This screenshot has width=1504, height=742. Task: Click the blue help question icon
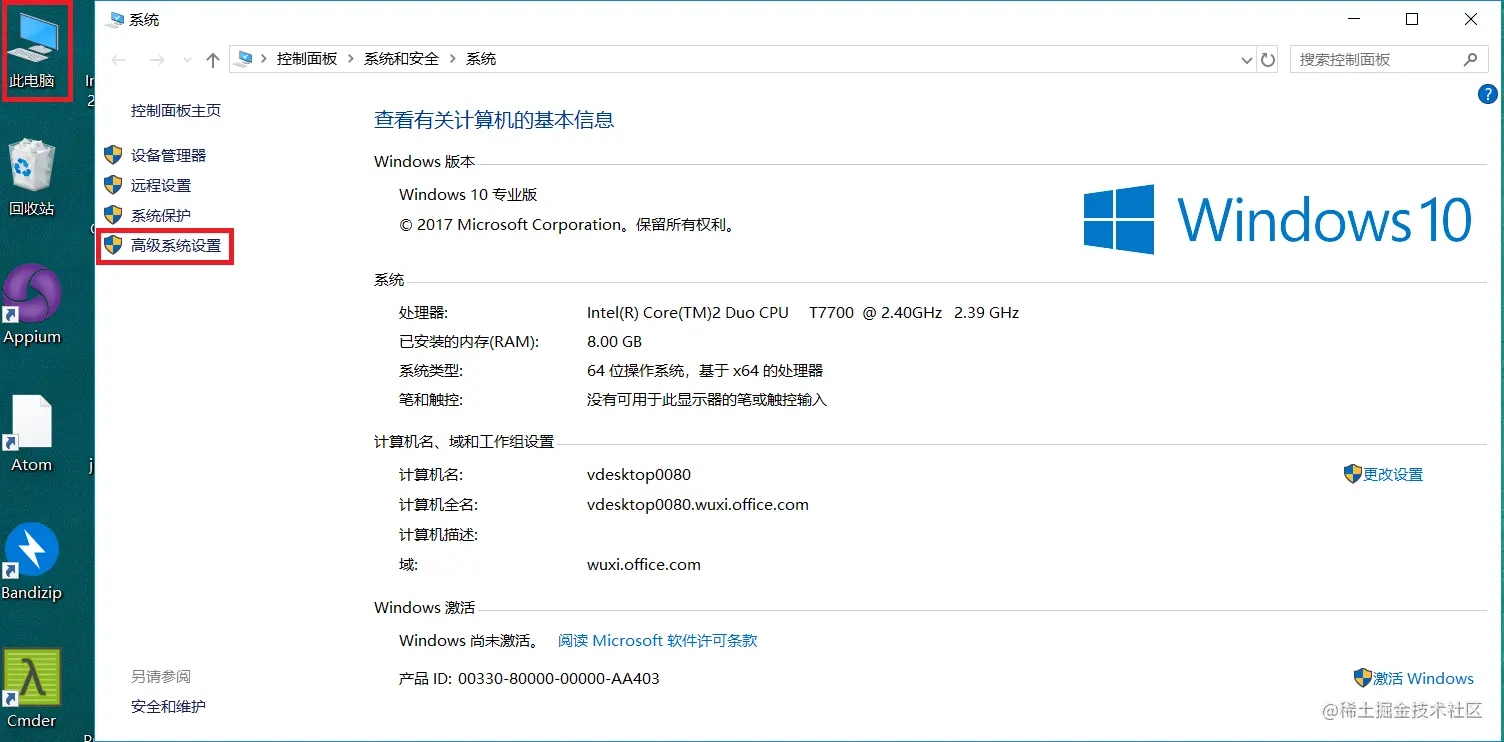tap(1487, 94)
